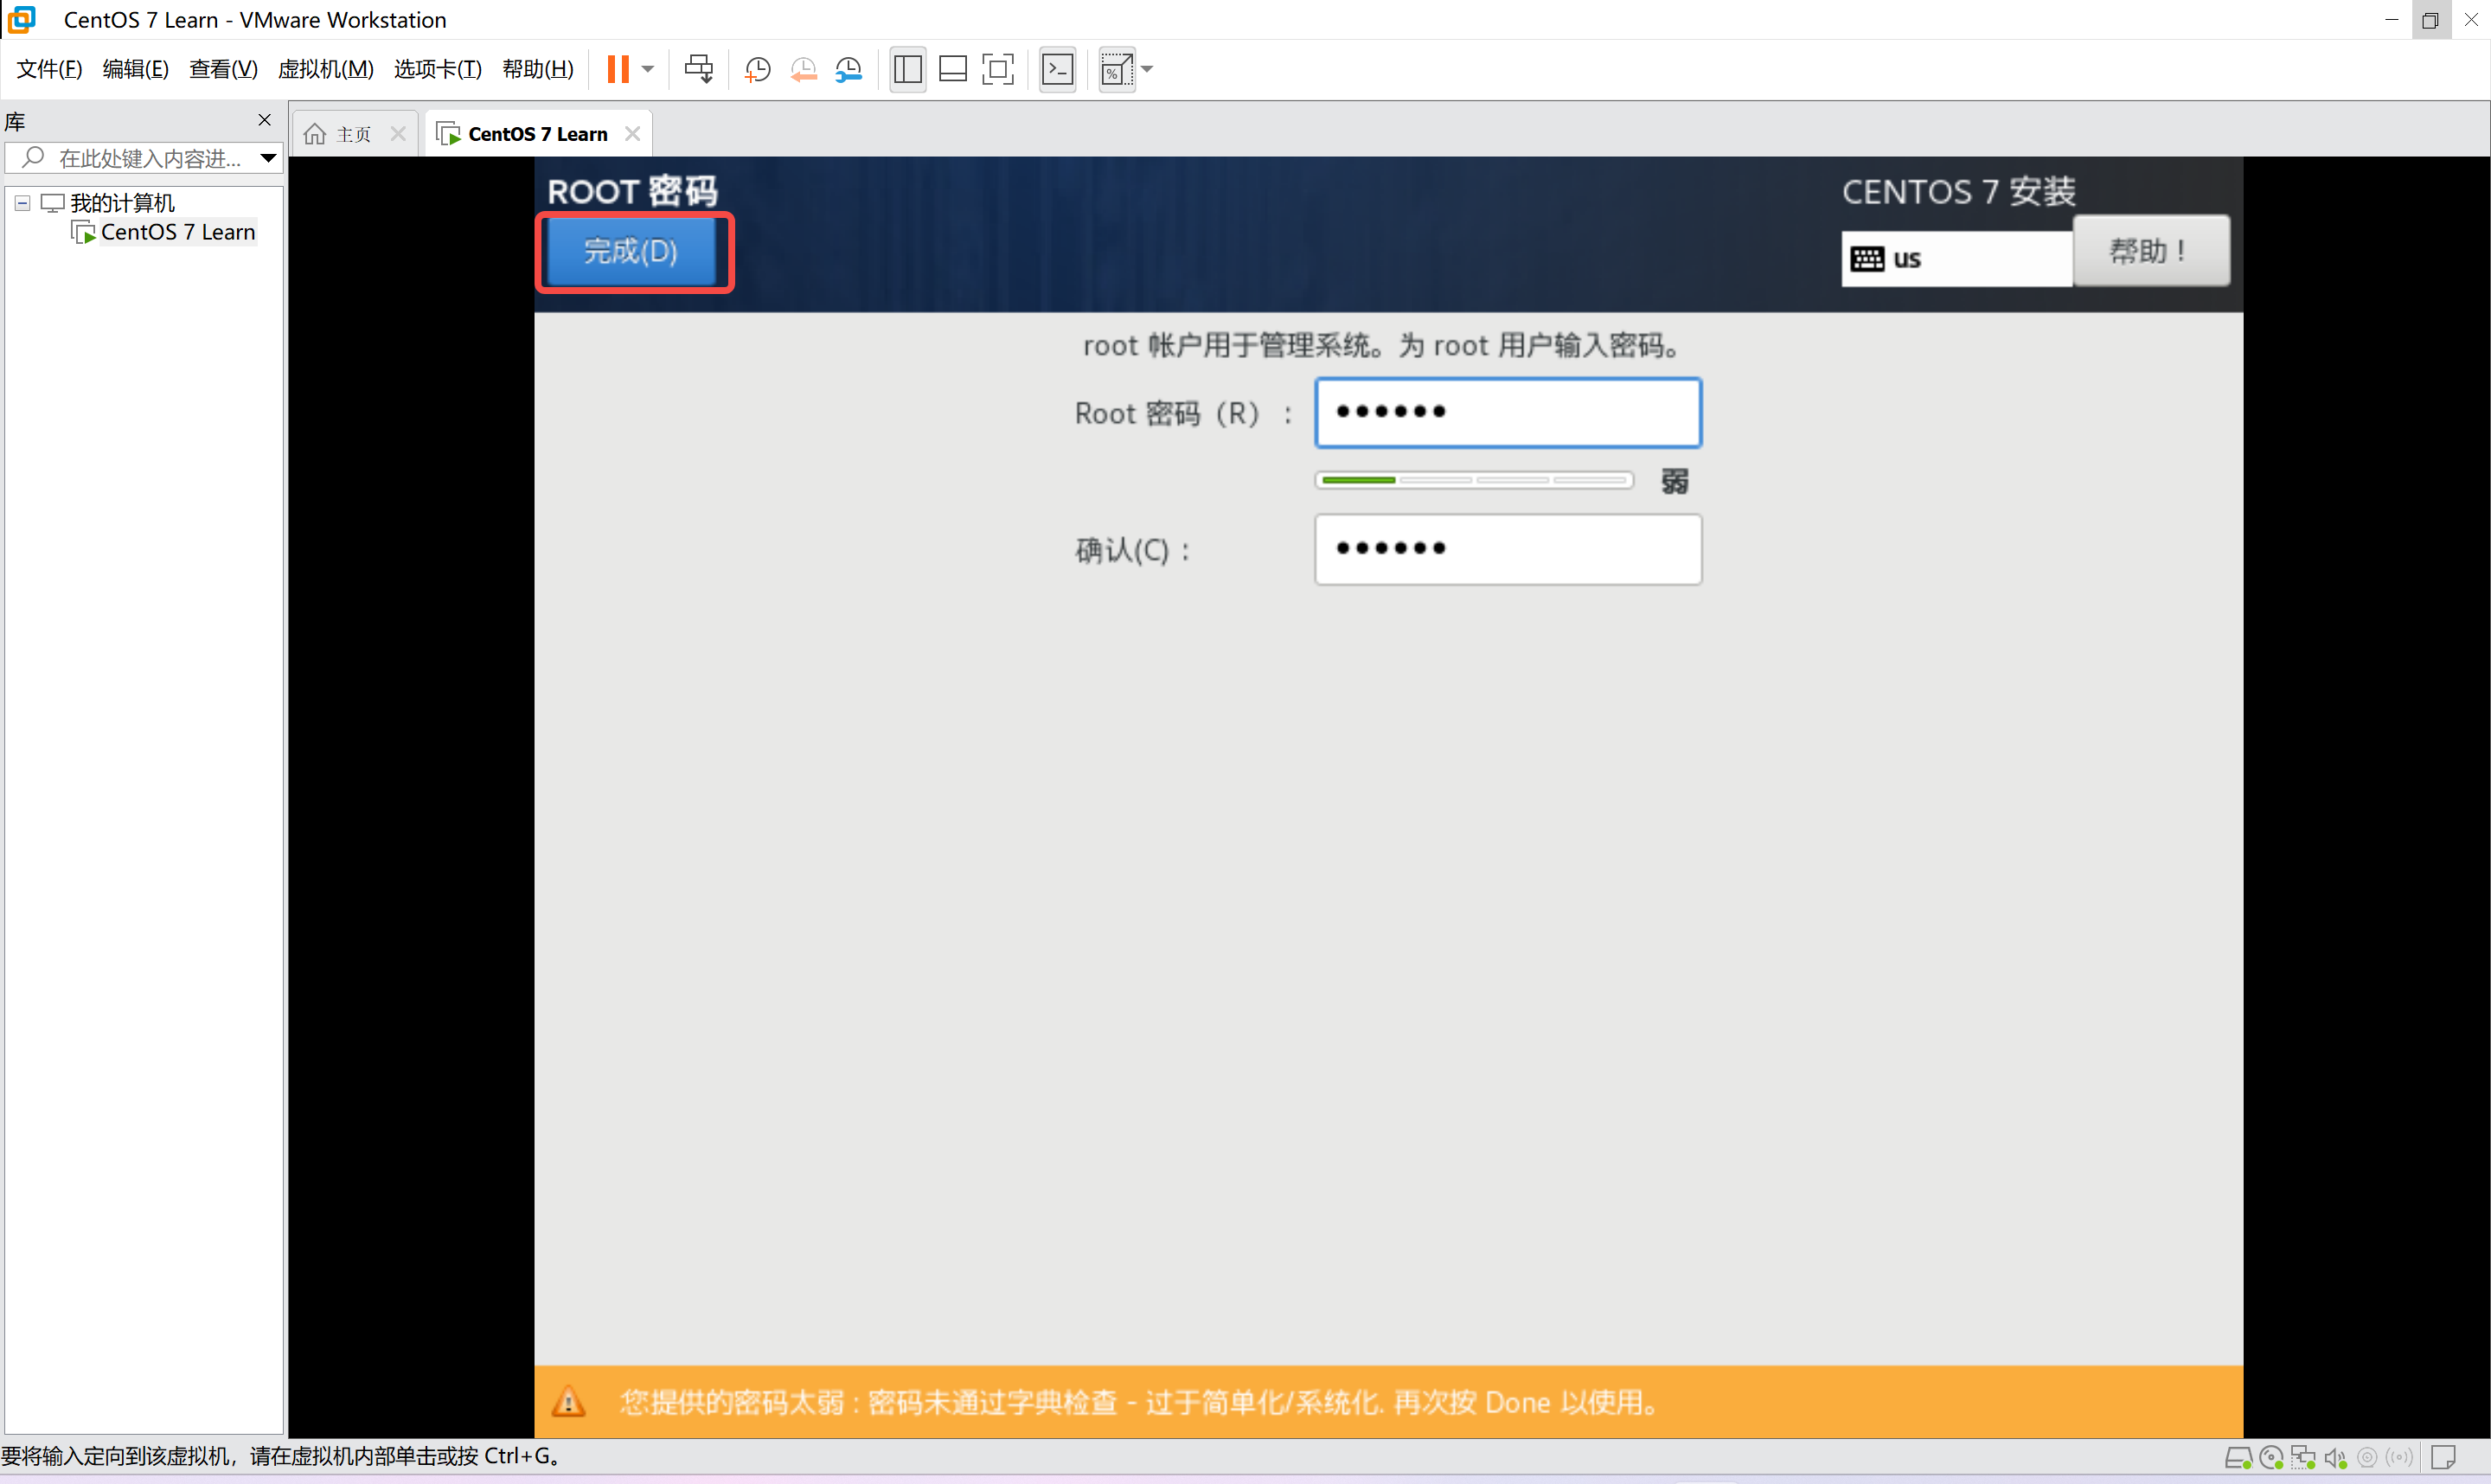Close the 主页 home tab
The width and height of the screenshot is (2491, 1484).
398,134
